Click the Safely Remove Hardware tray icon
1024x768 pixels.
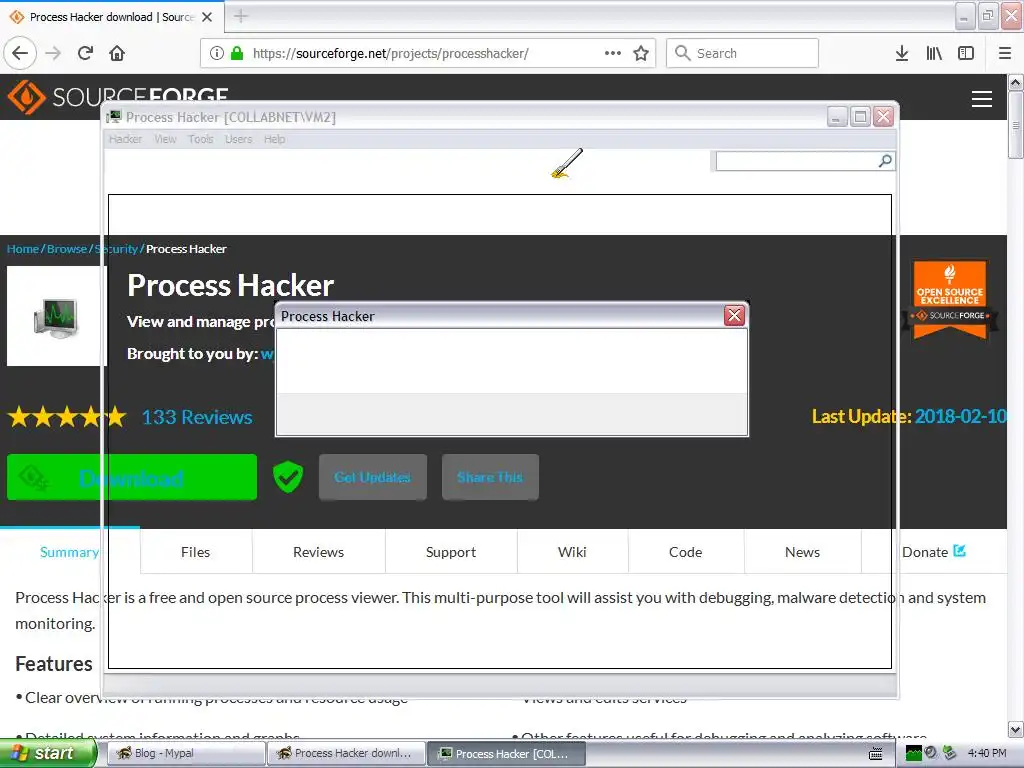[950, 753]
